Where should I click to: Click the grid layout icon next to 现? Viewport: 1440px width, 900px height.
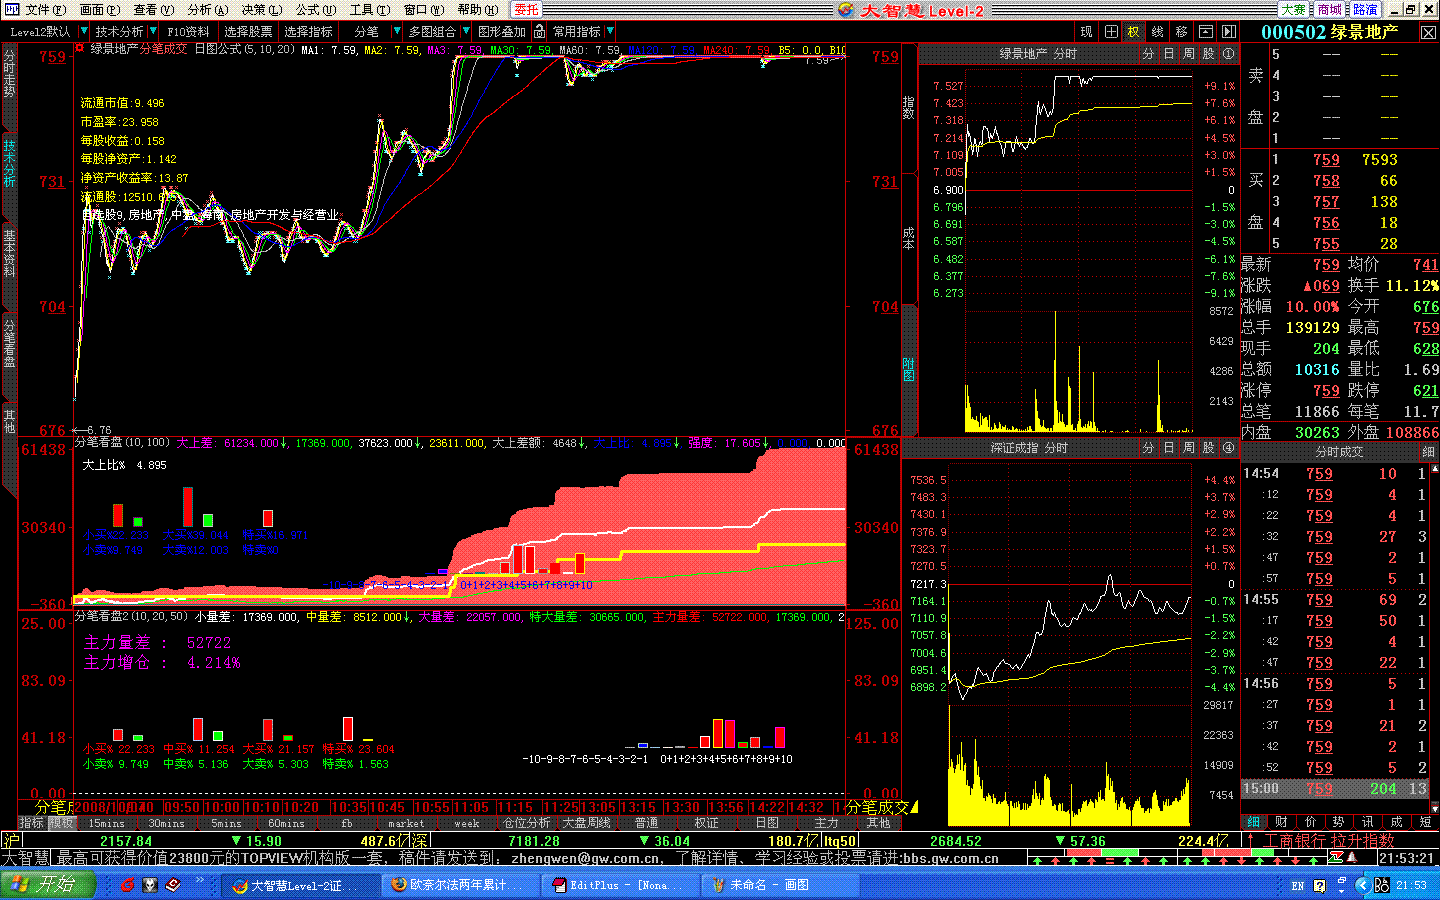point(1111,32)
